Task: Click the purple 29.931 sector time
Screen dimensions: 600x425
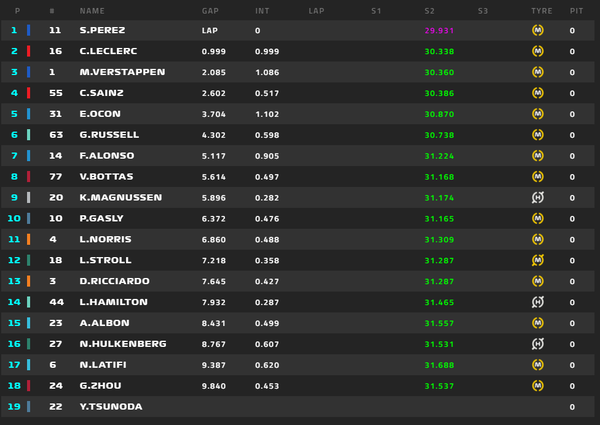Action: pos(439,31)
